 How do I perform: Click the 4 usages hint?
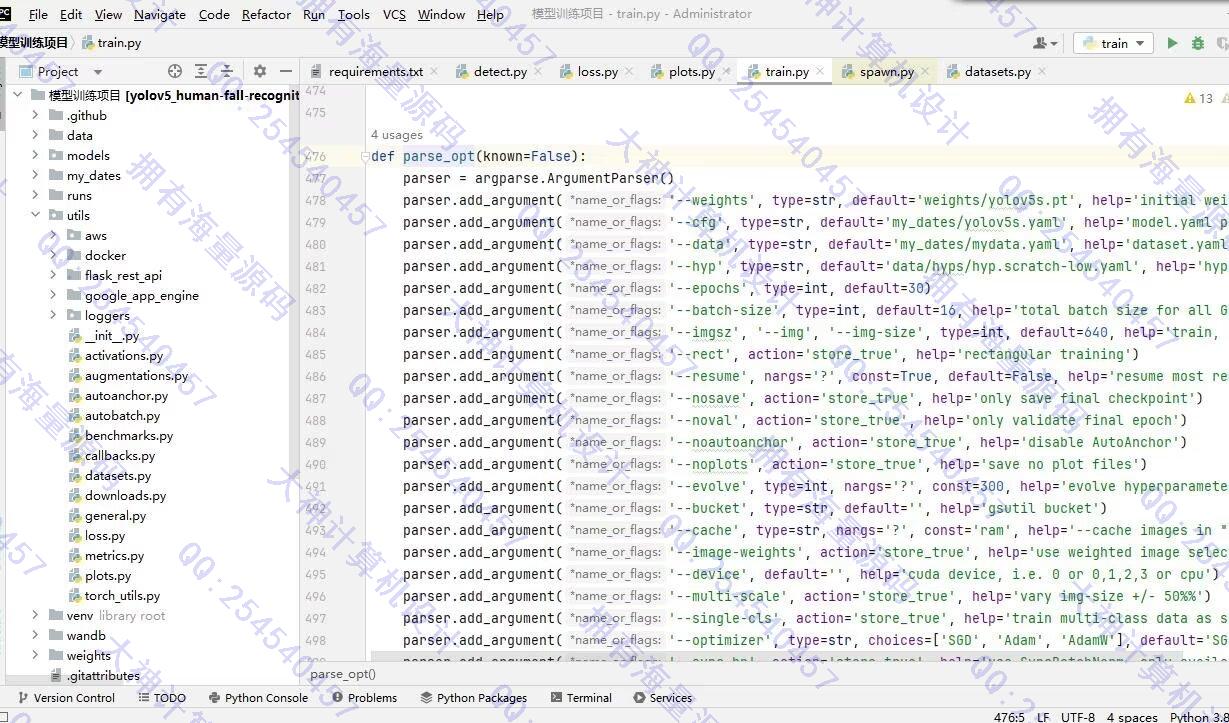point(397,135)
